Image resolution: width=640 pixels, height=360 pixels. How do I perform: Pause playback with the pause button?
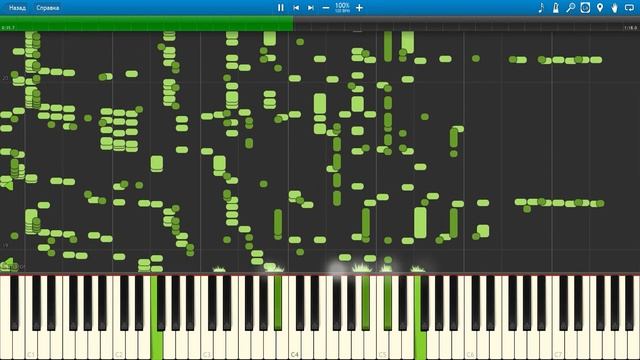pos(280,8)
